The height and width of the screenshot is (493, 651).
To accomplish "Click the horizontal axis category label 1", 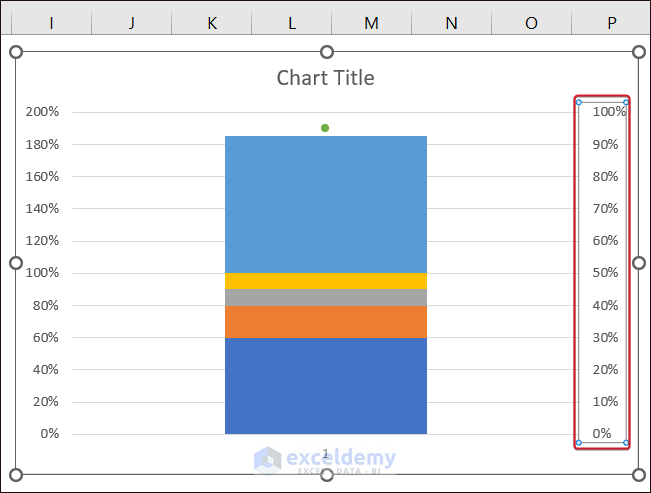I will [325, 453].
